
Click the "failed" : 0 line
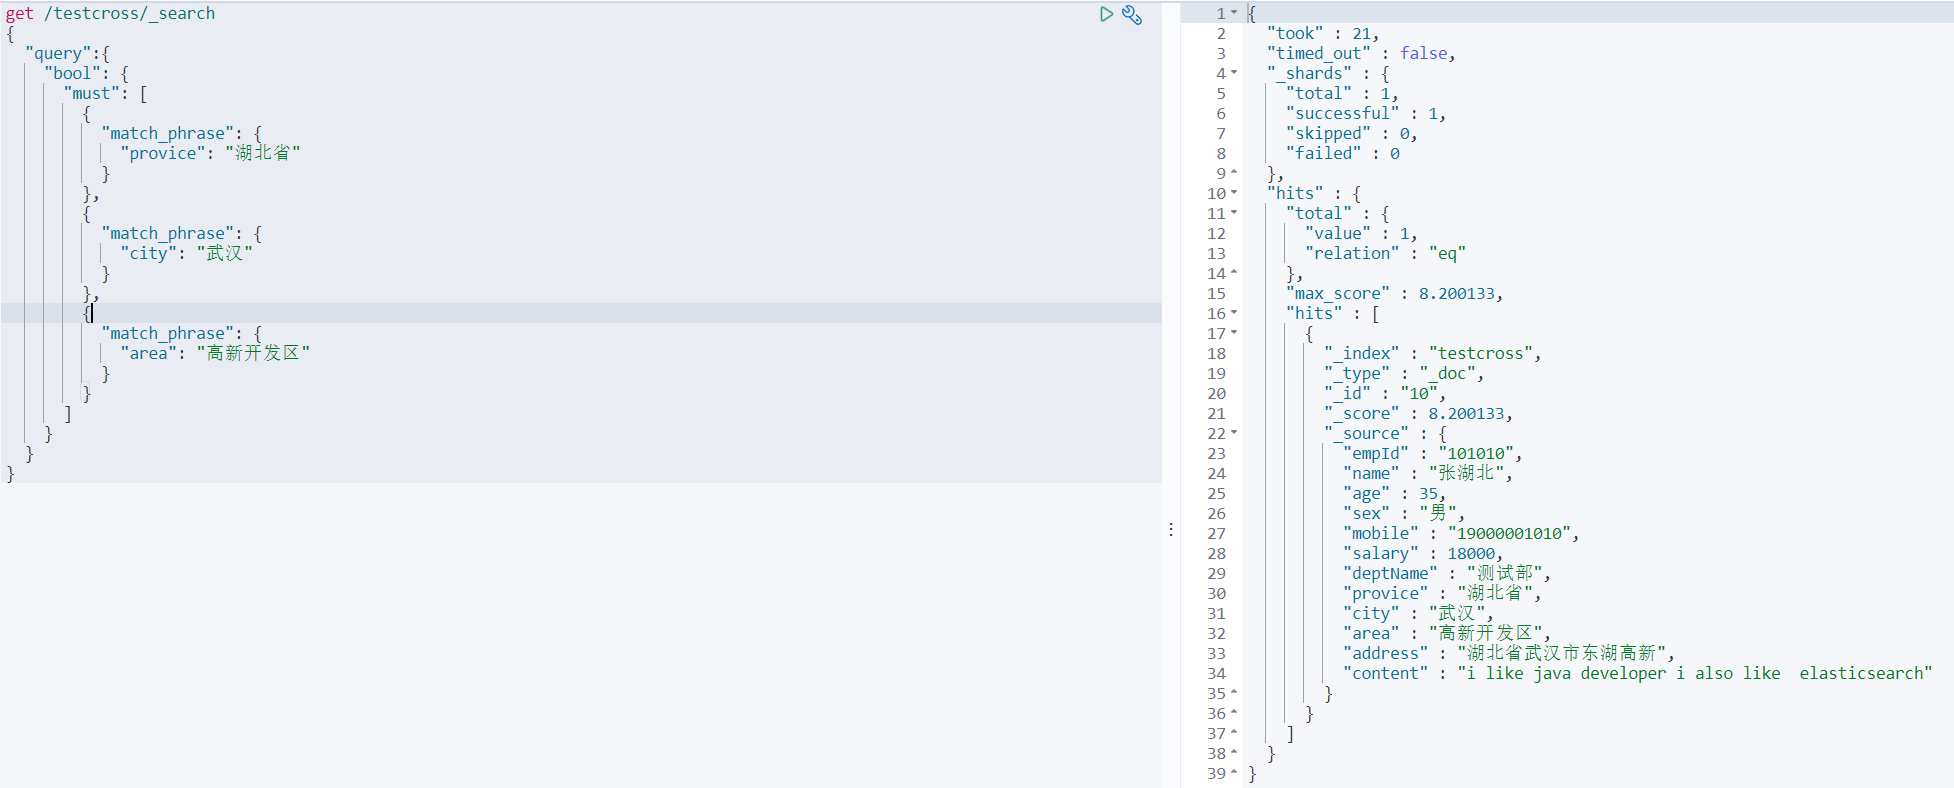coord(1343,153)
